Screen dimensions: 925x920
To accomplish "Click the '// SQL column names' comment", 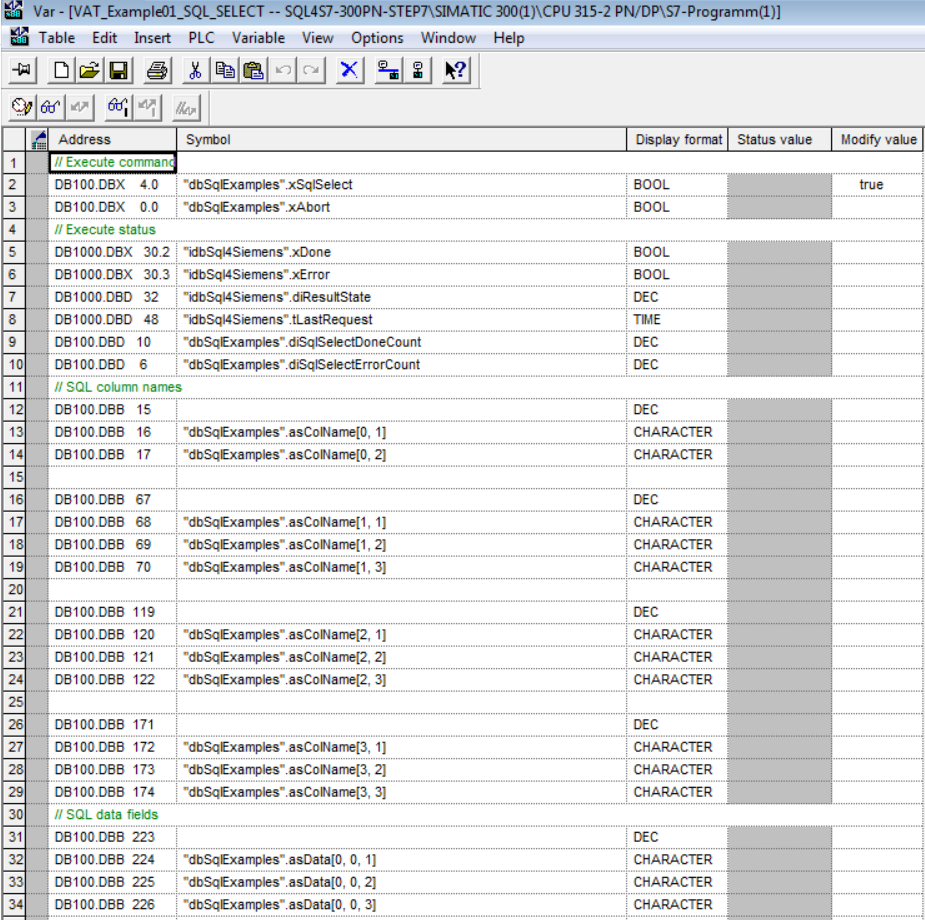I will (118, 387).
